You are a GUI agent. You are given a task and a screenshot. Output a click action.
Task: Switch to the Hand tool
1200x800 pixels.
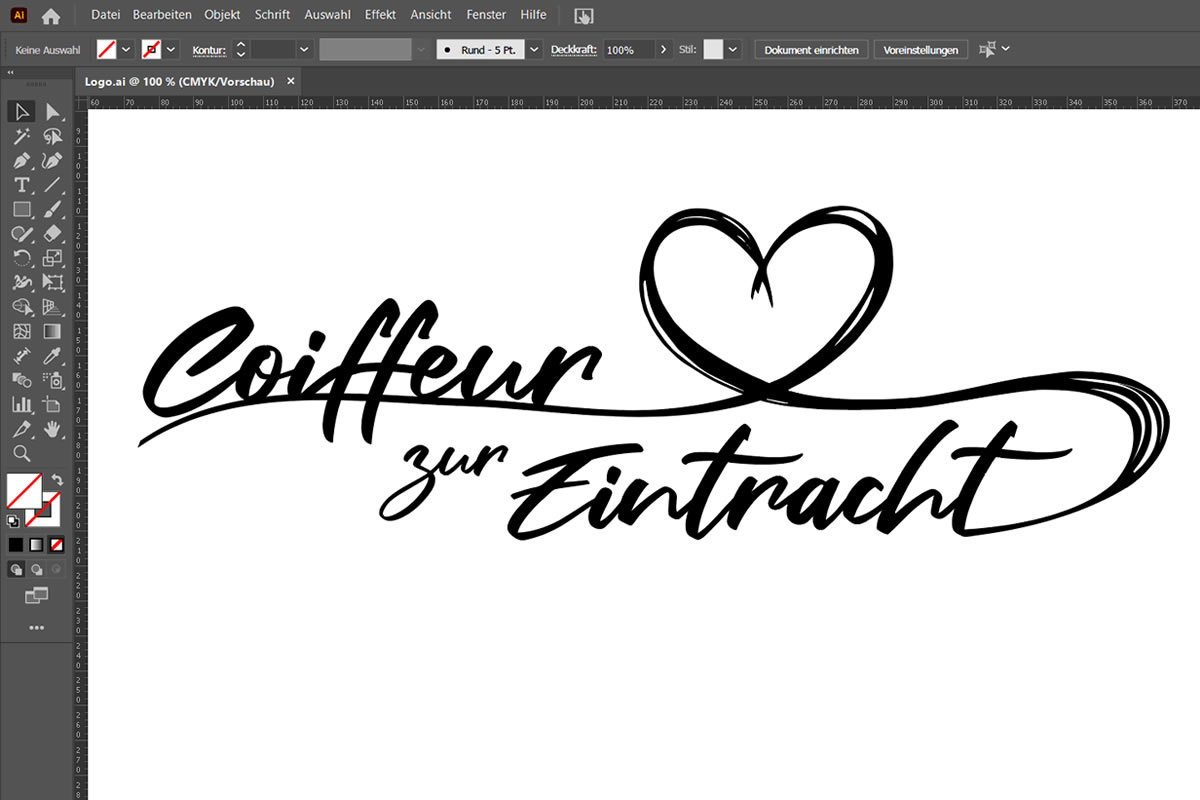click(x=53, y=429)
